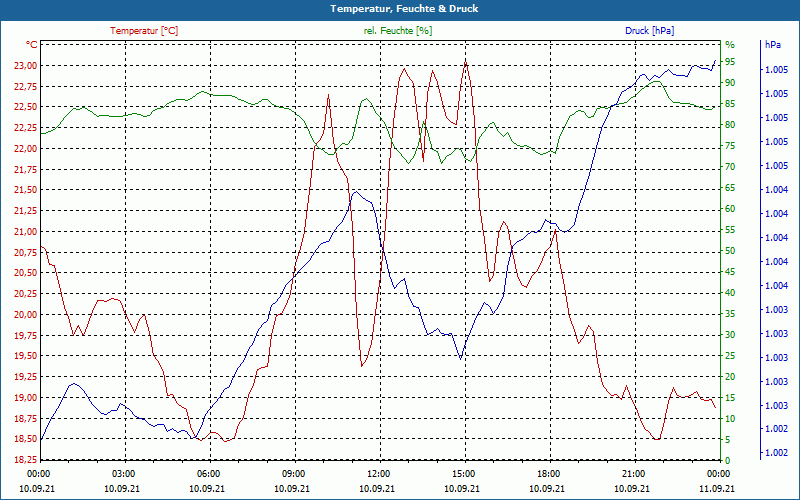The width and height of the screenshot is (800, 500).
Task: Select the red "Temperatur [°C]" legend label
Action: (x=144, y=31)
